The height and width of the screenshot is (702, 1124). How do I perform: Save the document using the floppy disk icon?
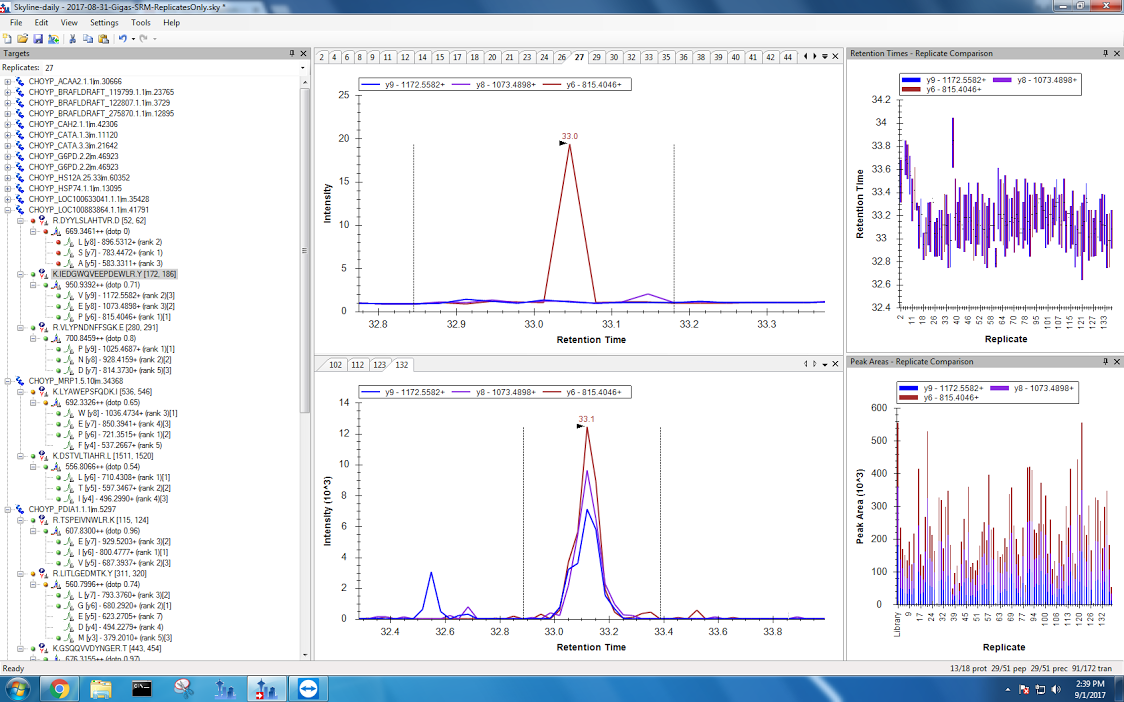coord(38,38)
